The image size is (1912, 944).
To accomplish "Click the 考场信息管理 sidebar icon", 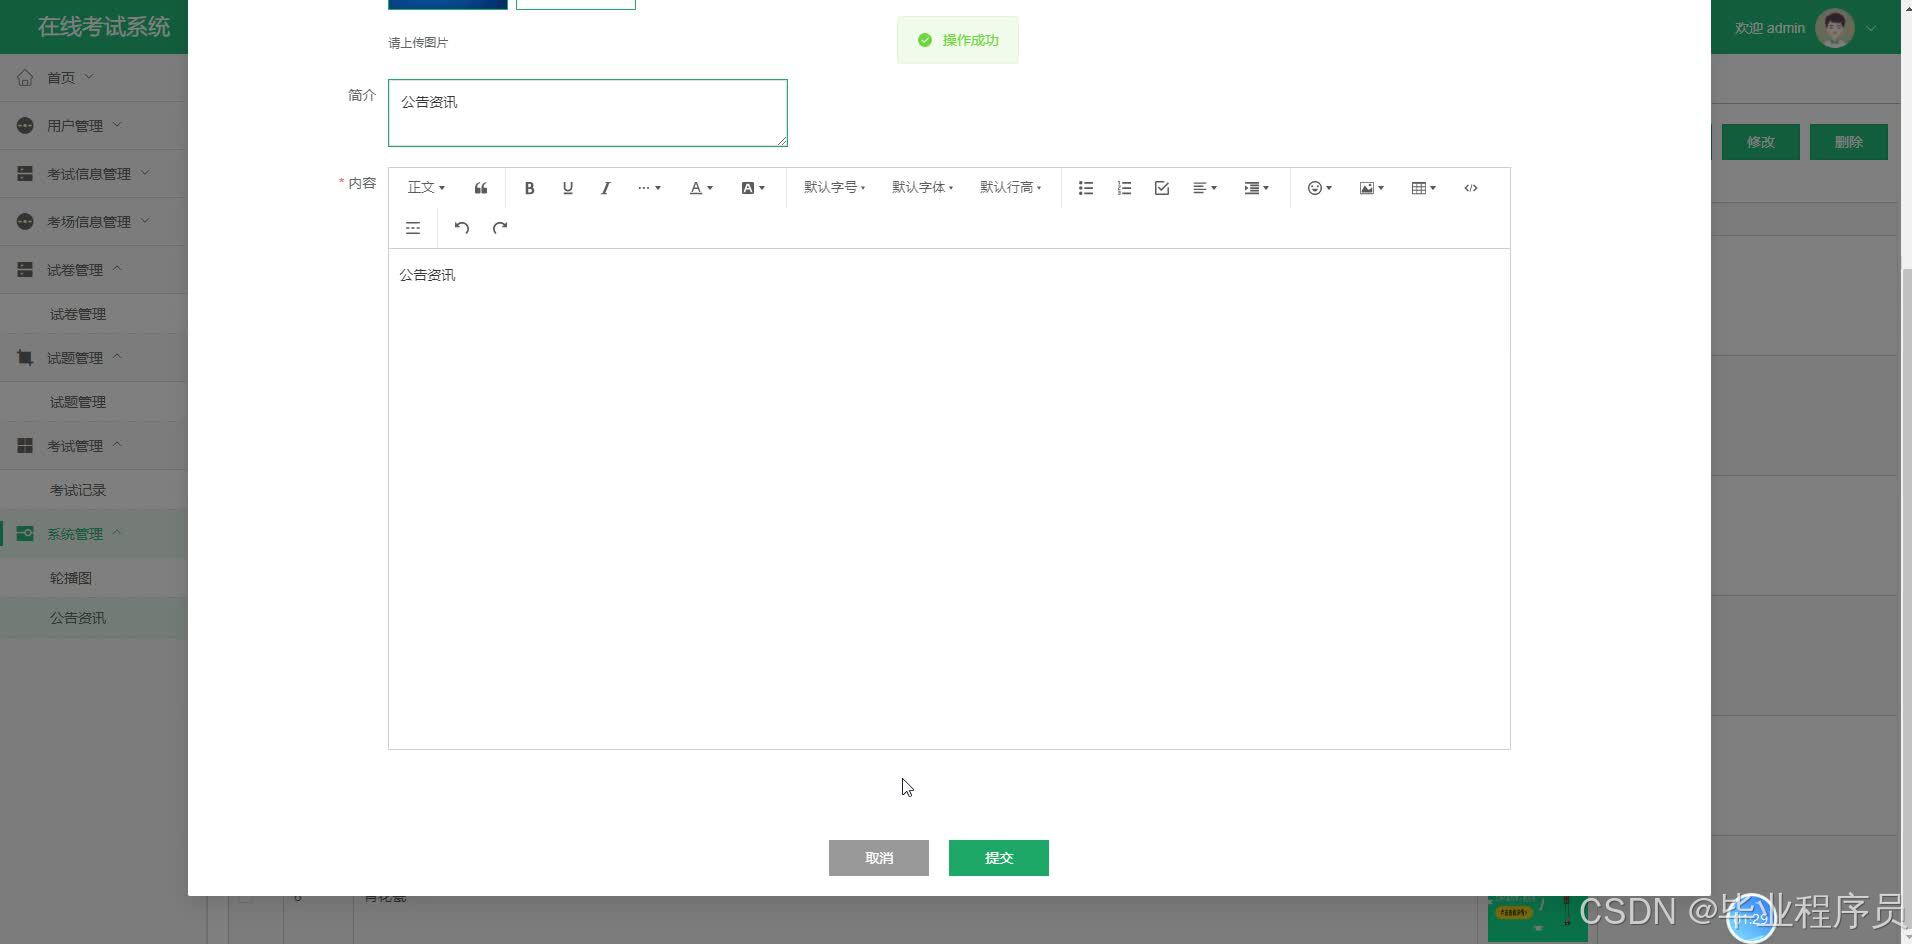I will 25,221.
